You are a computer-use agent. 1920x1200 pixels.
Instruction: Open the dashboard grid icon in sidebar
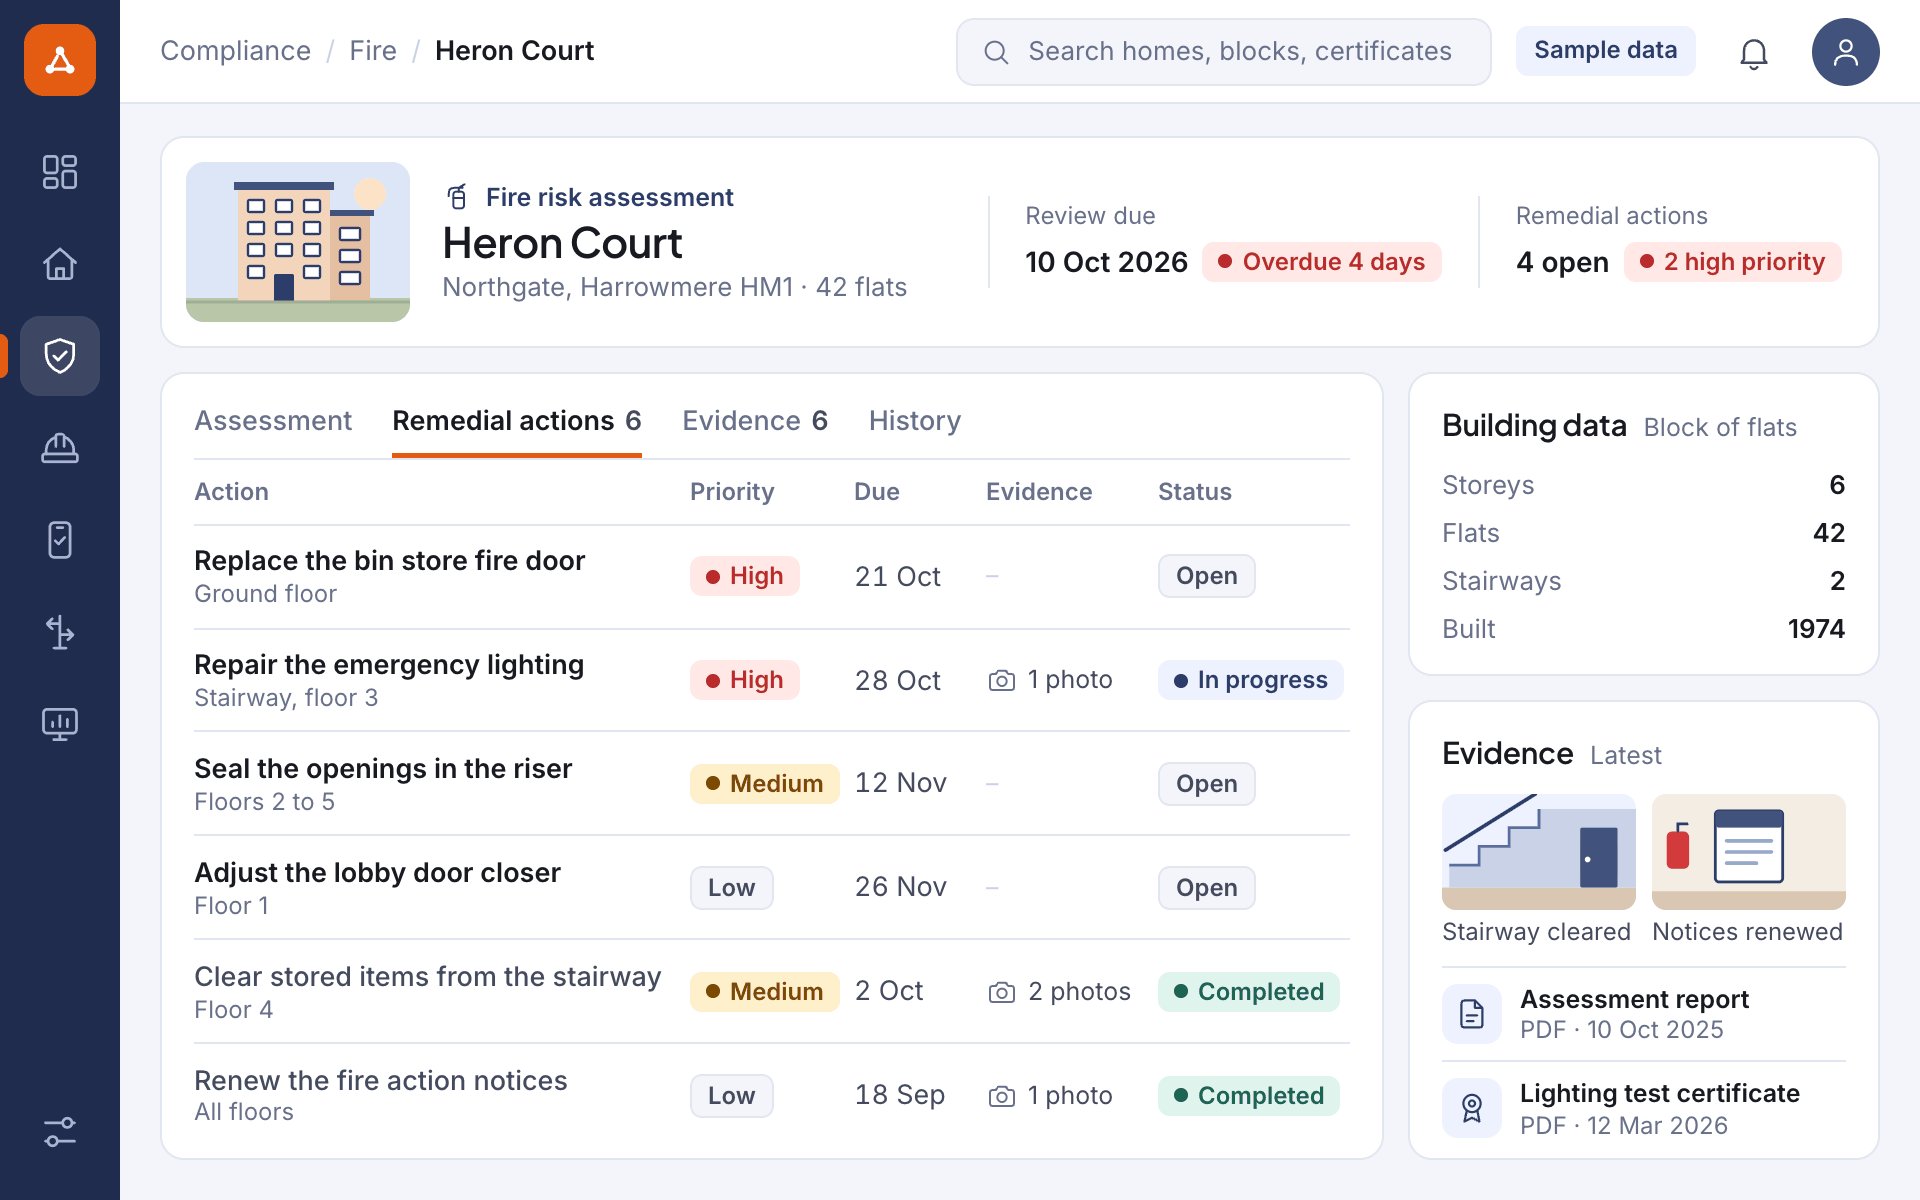pos(60,172)
